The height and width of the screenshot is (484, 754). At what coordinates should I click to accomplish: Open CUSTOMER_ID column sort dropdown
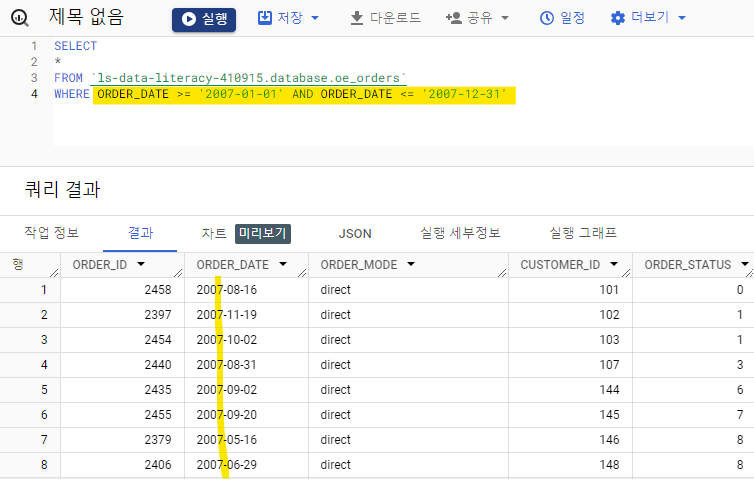click(614, 264)
